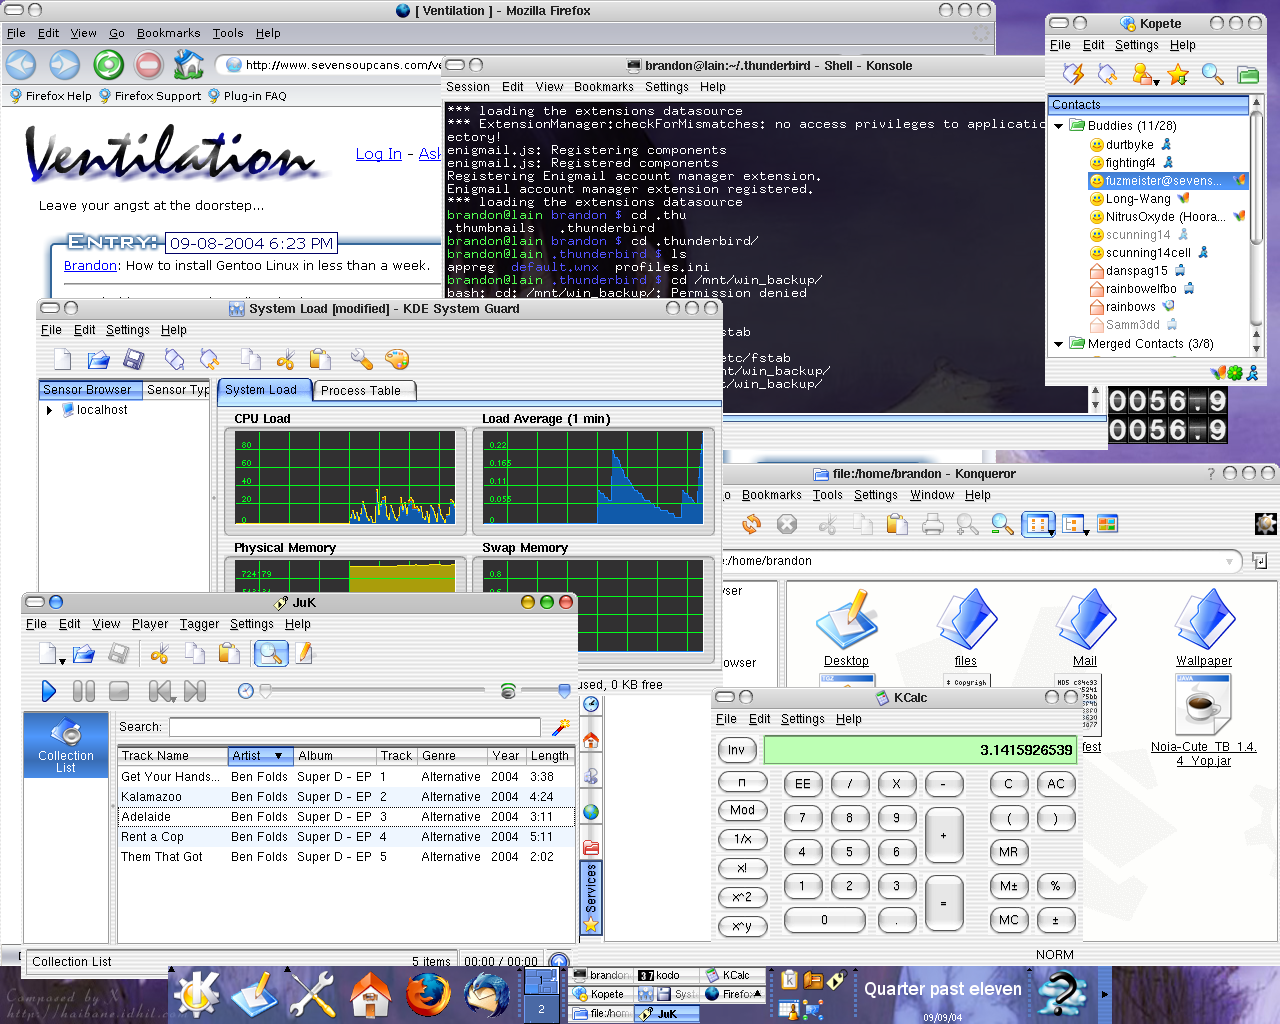The image size is (1280, 1024).
Task: Switch to desktop 1 in the pager
Action: pyautogui.click(x=542, y=982)
